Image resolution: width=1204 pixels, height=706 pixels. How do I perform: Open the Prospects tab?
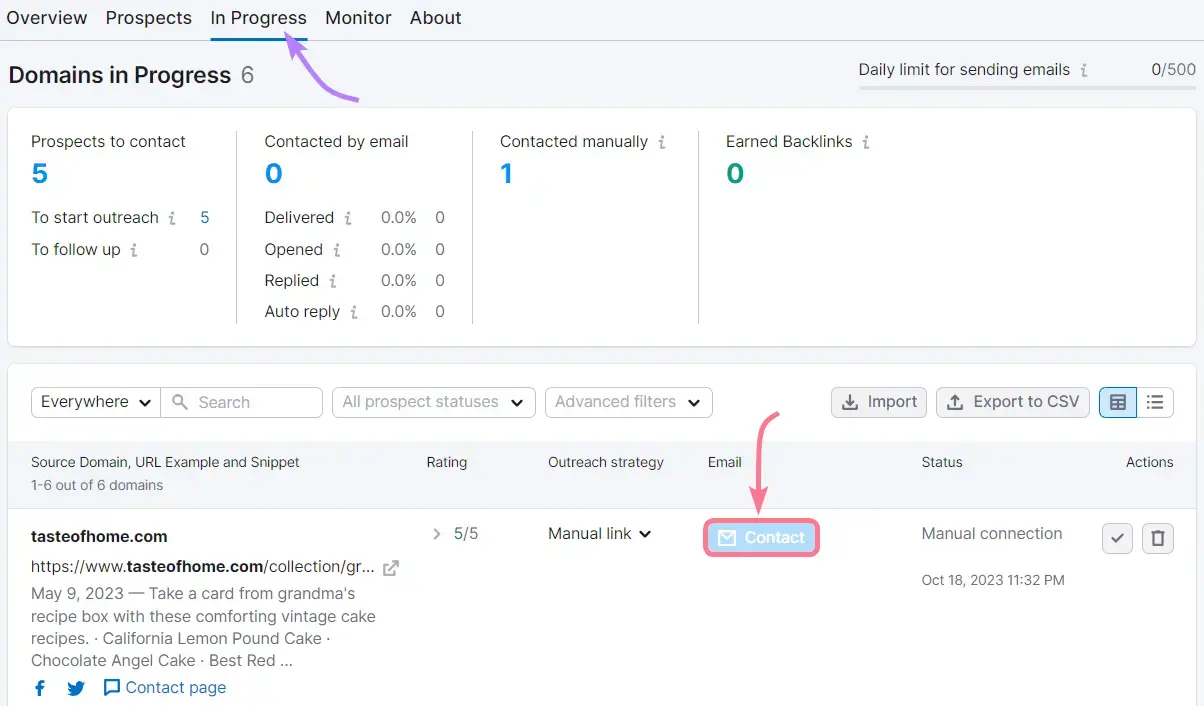[148, 17]
